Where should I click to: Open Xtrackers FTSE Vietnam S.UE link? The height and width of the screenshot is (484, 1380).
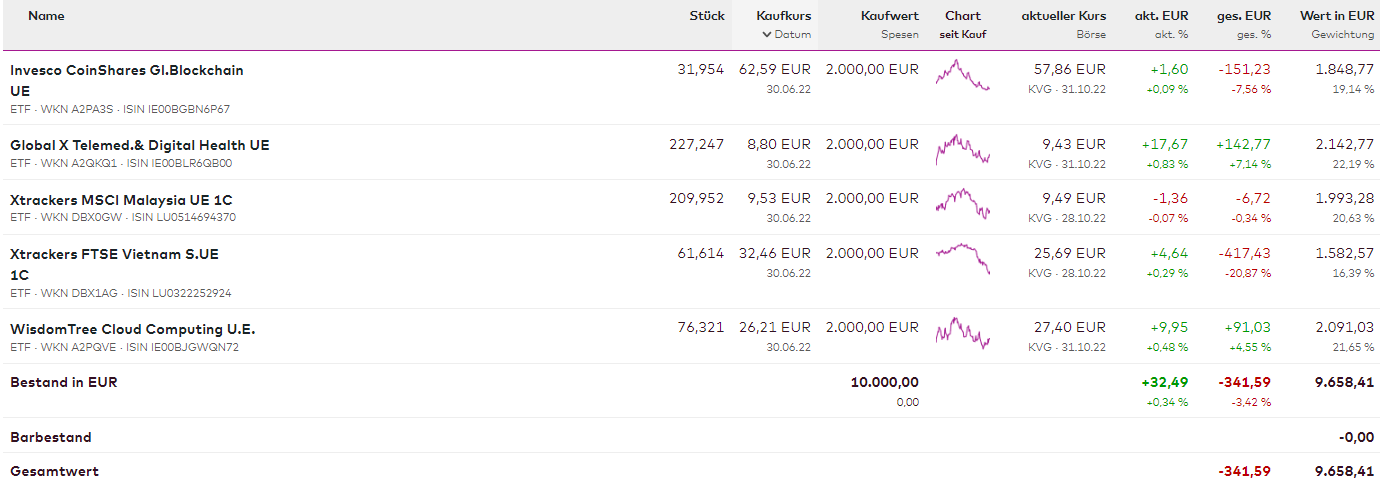point(114,254)
